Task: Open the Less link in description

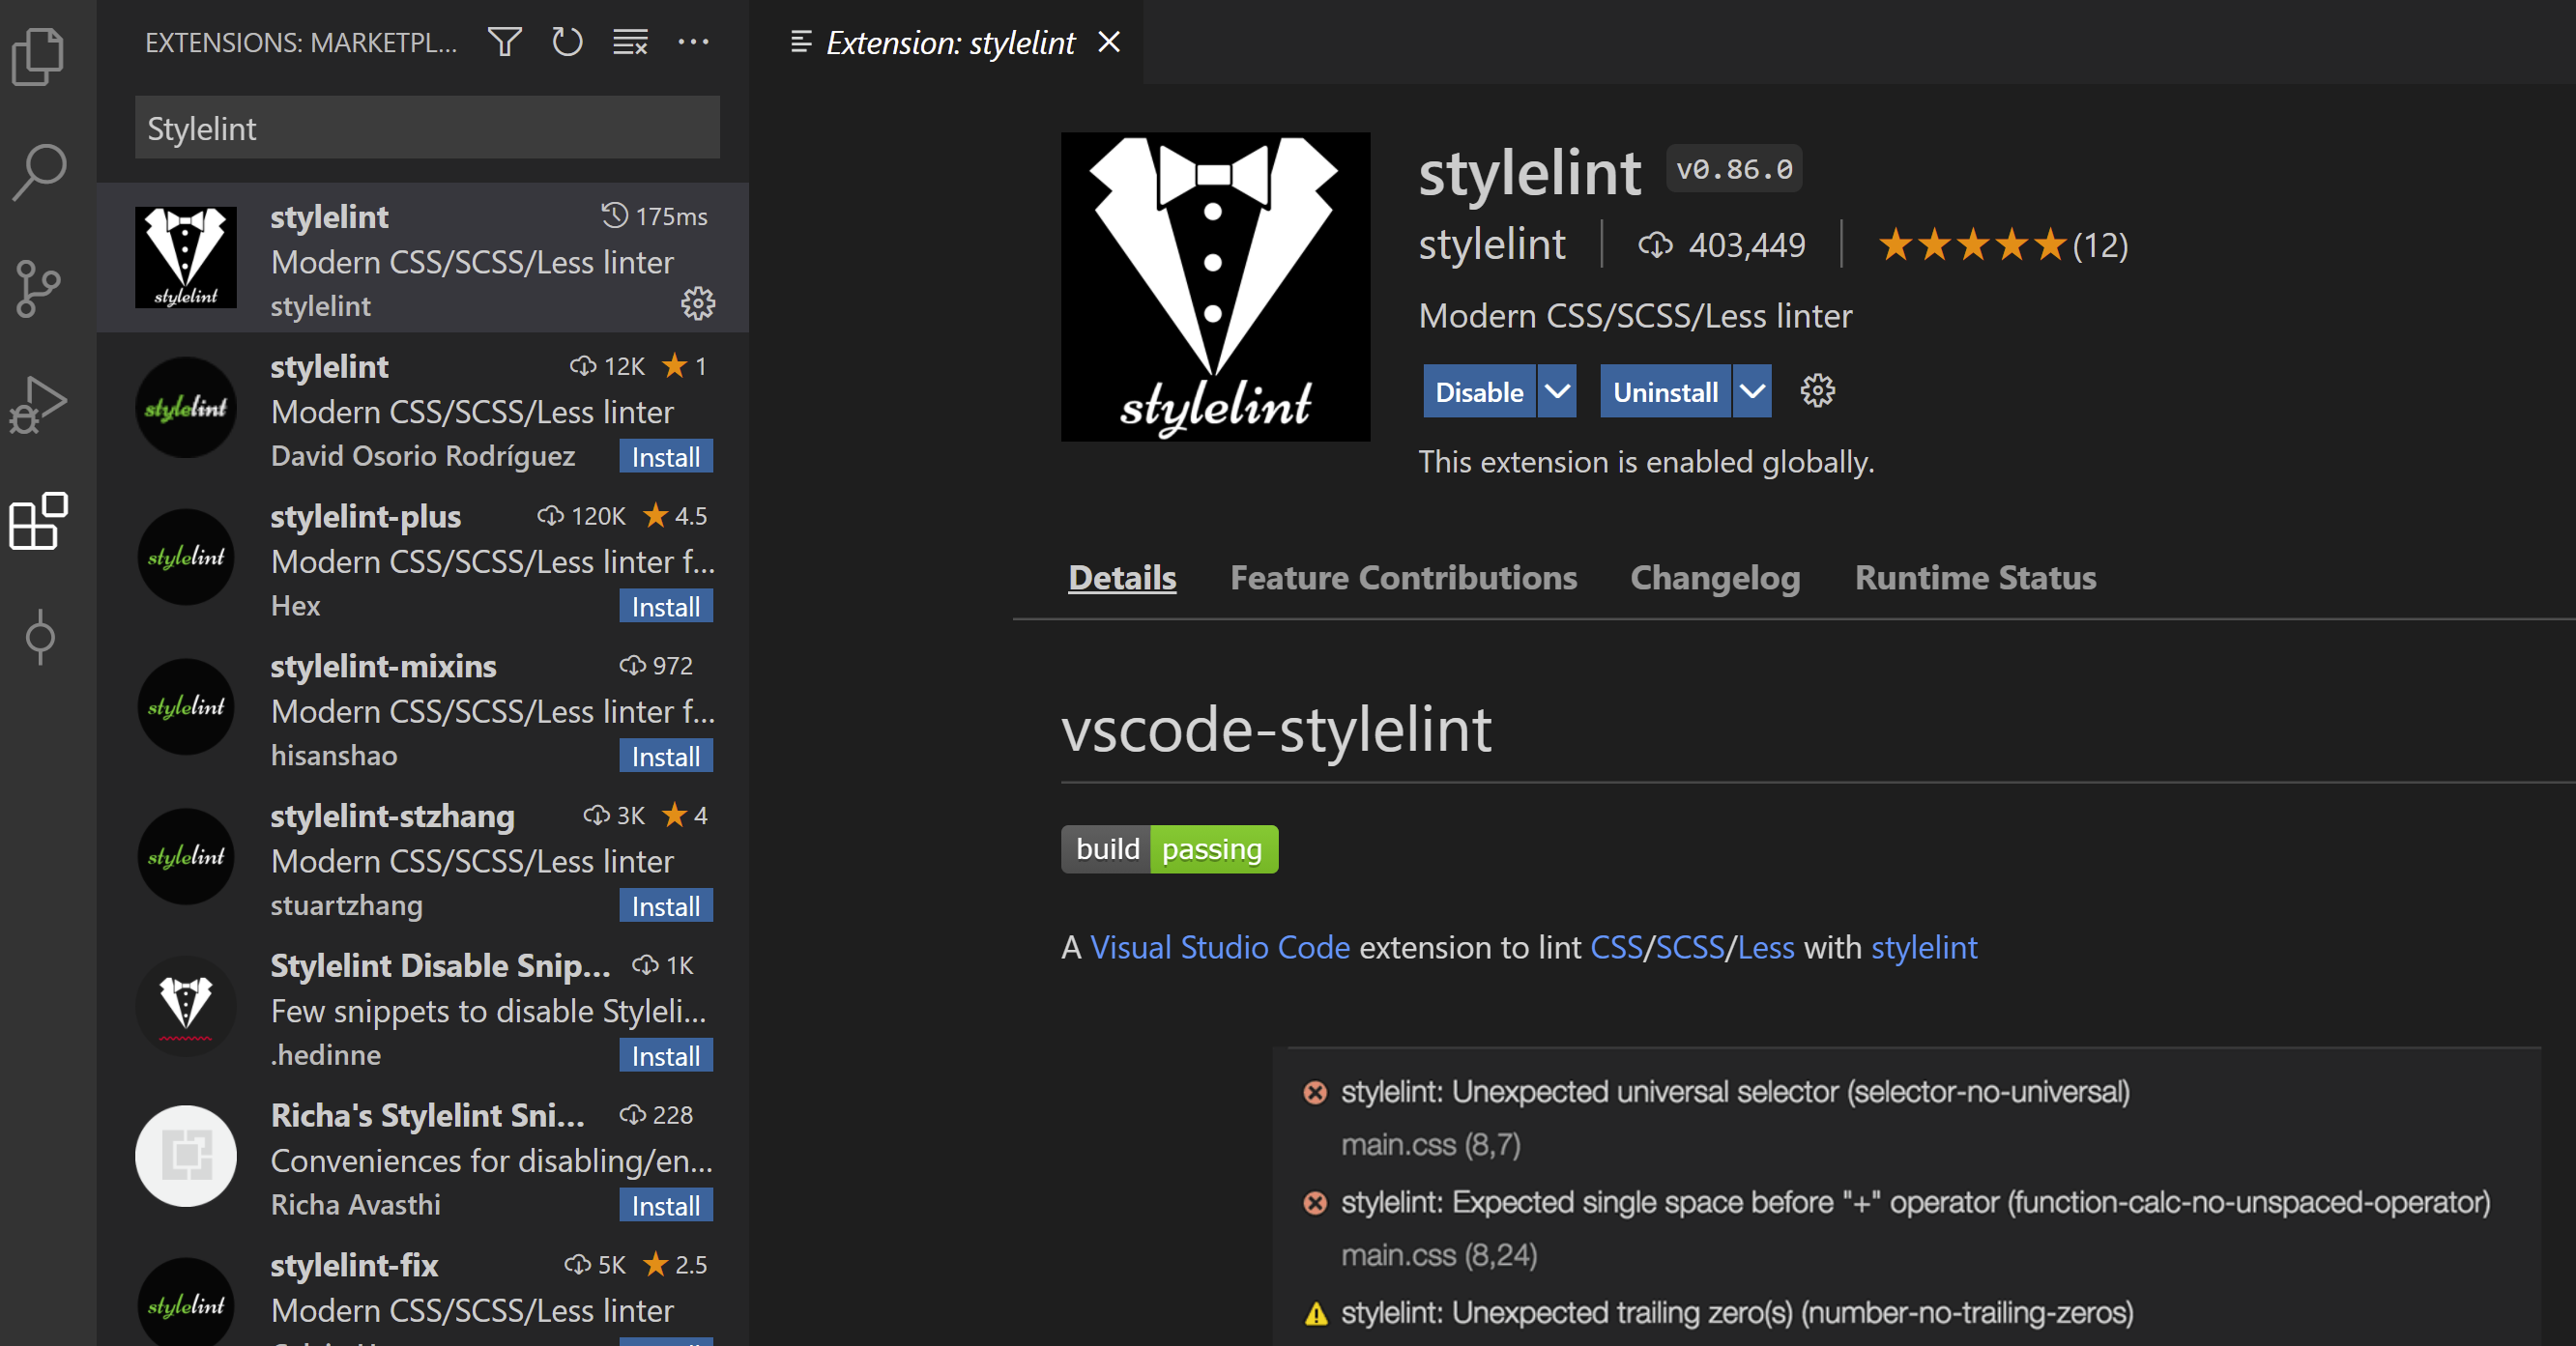Action: (x=1765, y=946)
